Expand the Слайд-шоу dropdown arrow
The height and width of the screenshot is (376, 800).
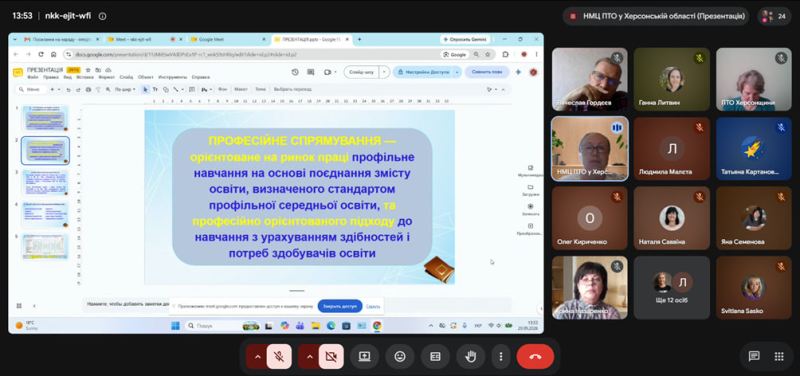click(x=385, y=72)
